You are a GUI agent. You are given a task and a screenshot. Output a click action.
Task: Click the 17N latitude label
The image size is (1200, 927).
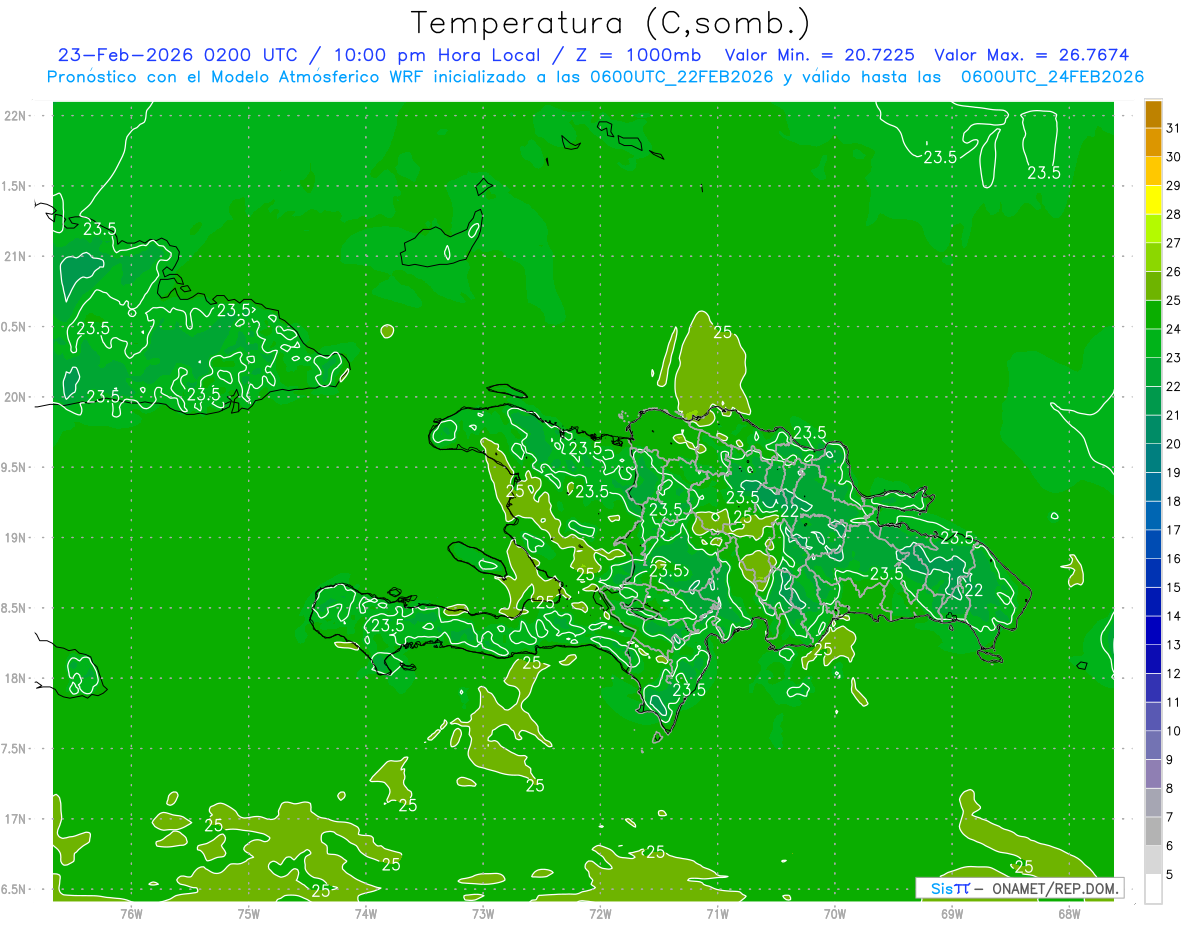coord(17,819)
